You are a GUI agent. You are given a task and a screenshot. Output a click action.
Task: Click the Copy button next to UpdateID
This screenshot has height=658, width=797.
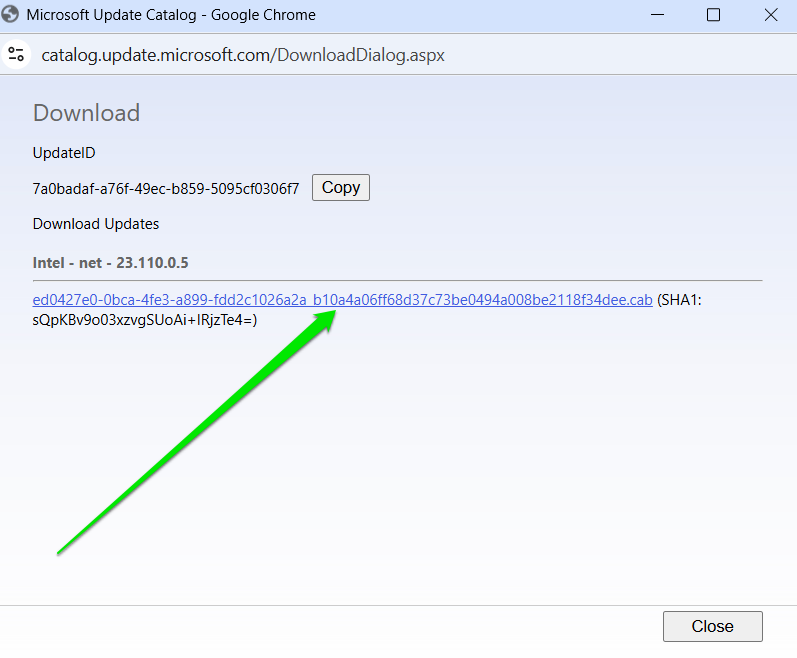[x=341, y=187]
